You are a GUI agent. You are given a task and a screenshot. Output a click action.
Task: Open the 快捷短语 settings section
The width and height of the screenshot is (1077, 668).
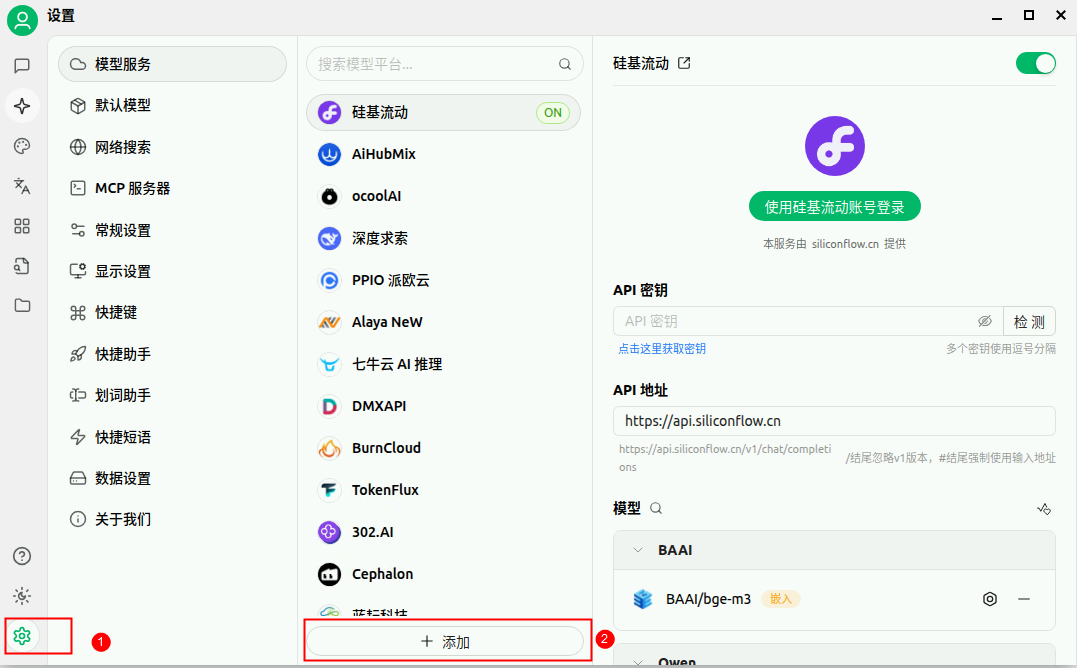[x=172, y=437]
